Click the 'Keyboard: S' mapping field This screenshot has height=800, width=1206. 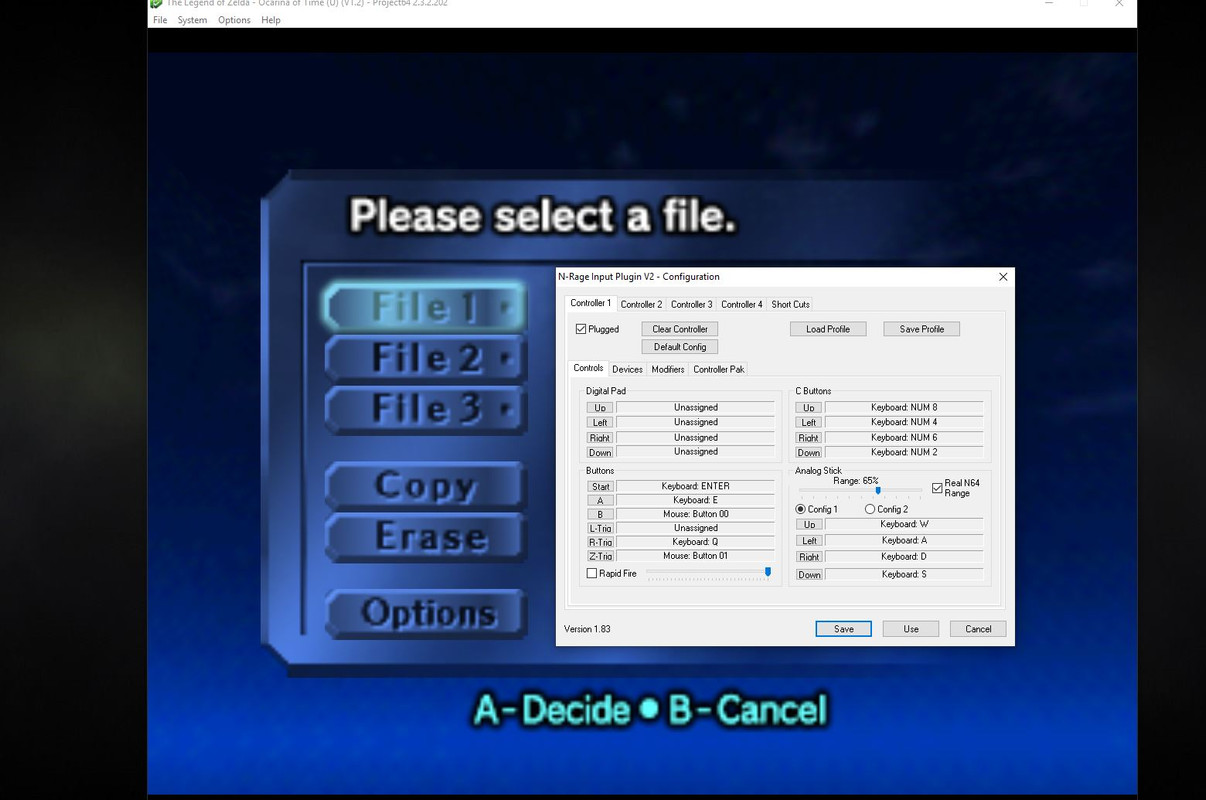pyautogui.click(x=904, y=575)
